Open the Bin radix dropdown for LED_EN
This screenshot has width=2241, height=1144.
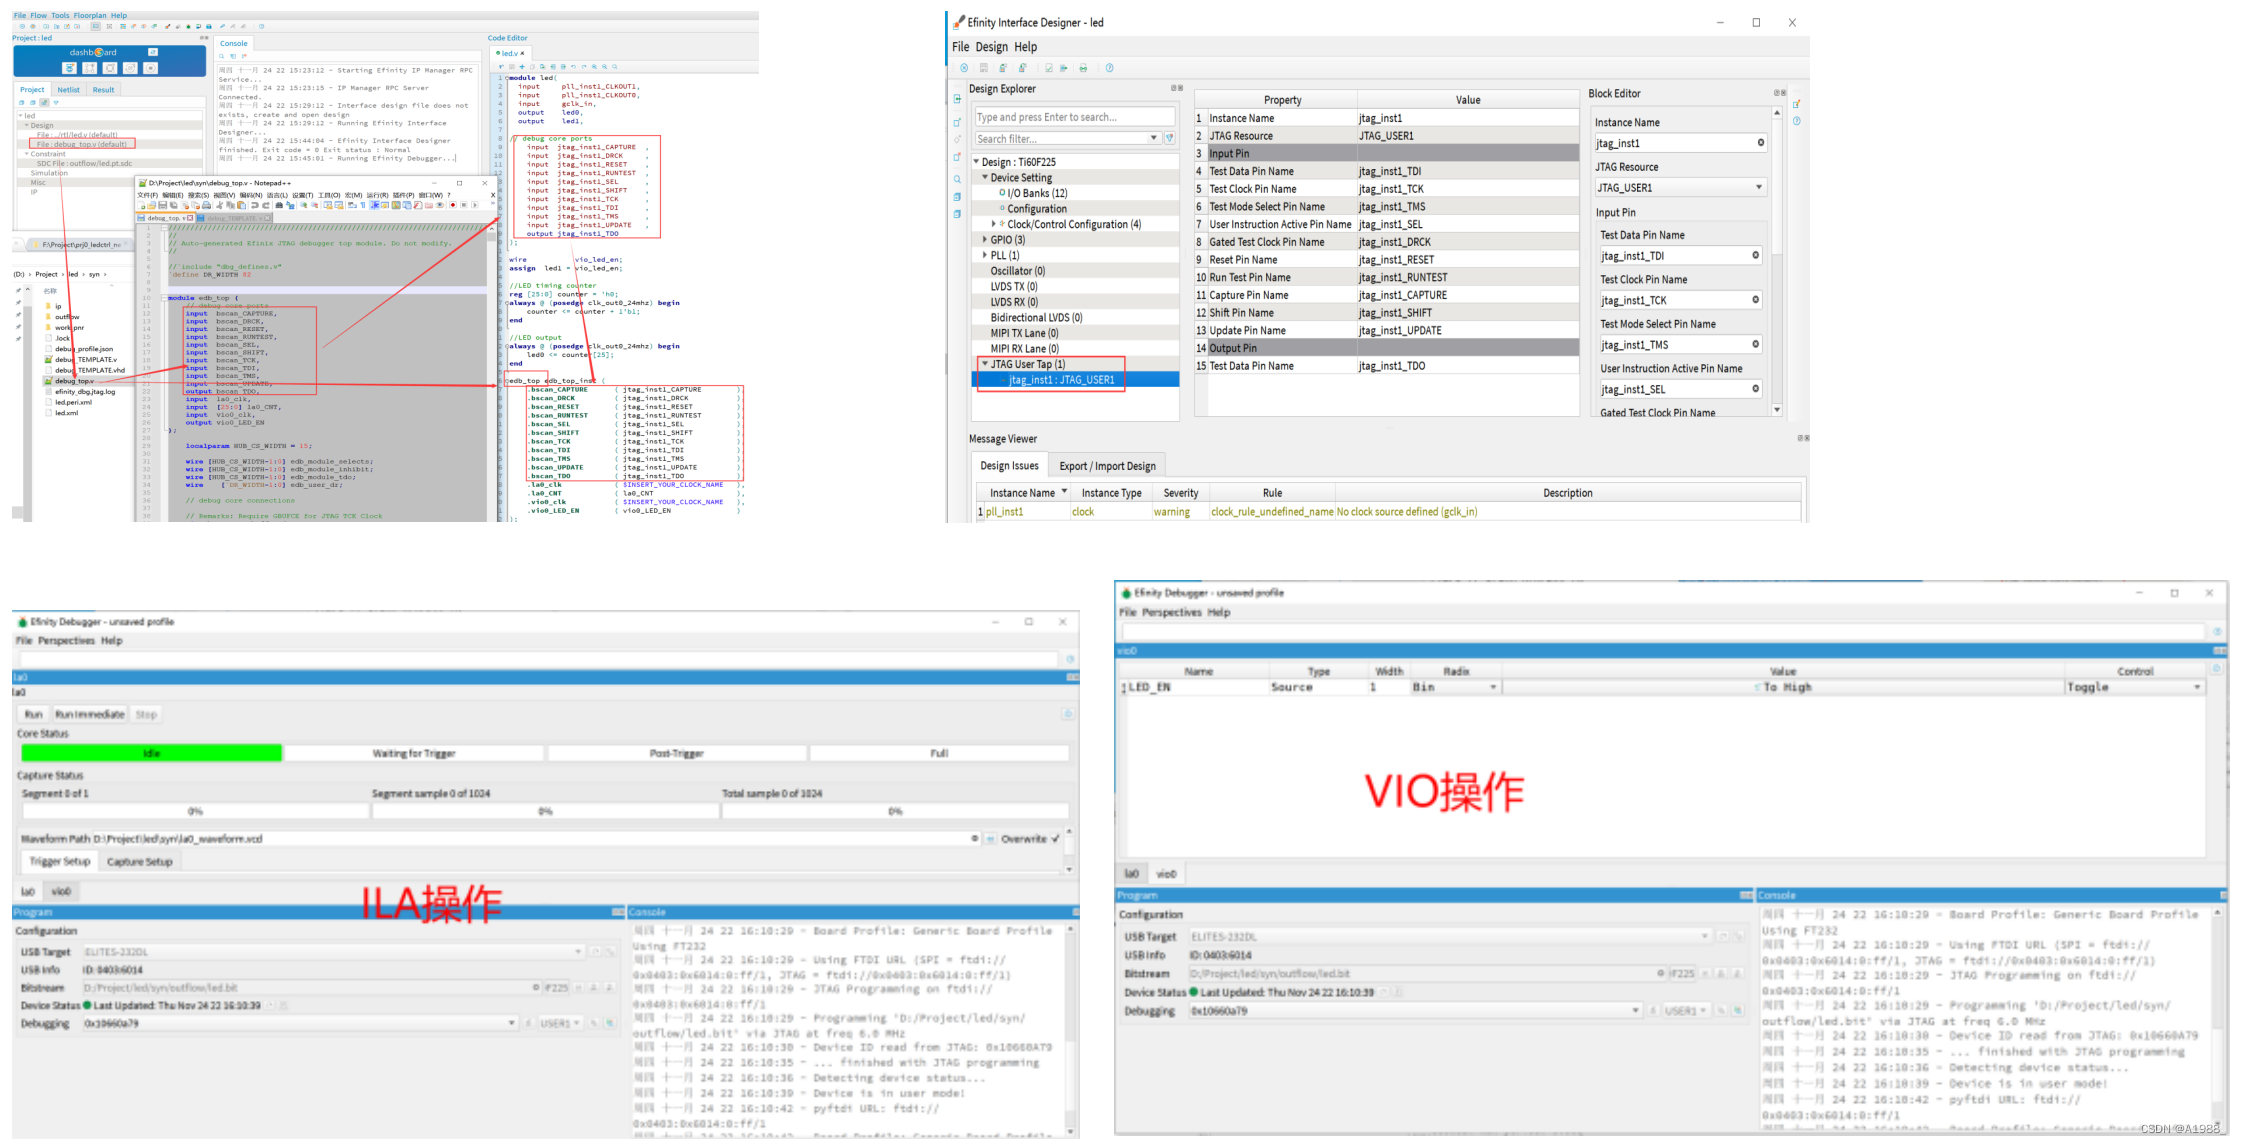pyautogui.click(x=1493, y=687)
